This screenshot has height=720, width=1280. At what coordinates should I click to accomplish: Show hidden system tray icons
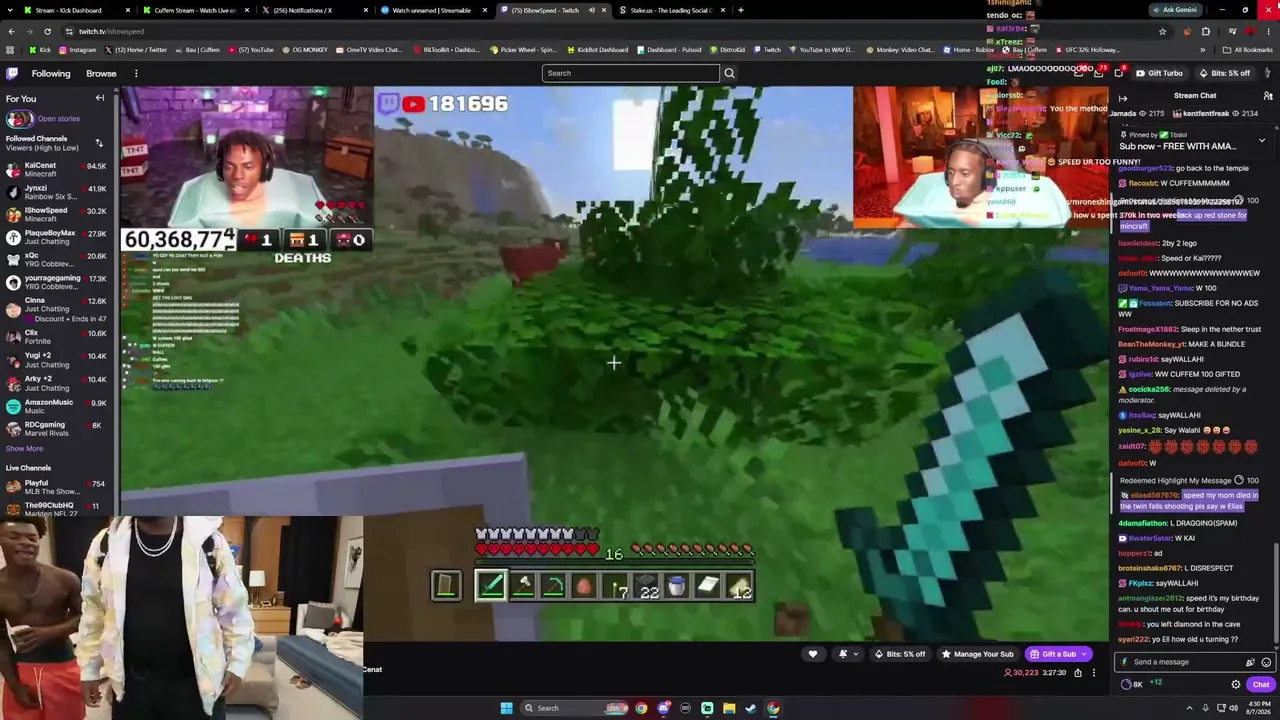pyautogui.click(x=1191, y=708)
